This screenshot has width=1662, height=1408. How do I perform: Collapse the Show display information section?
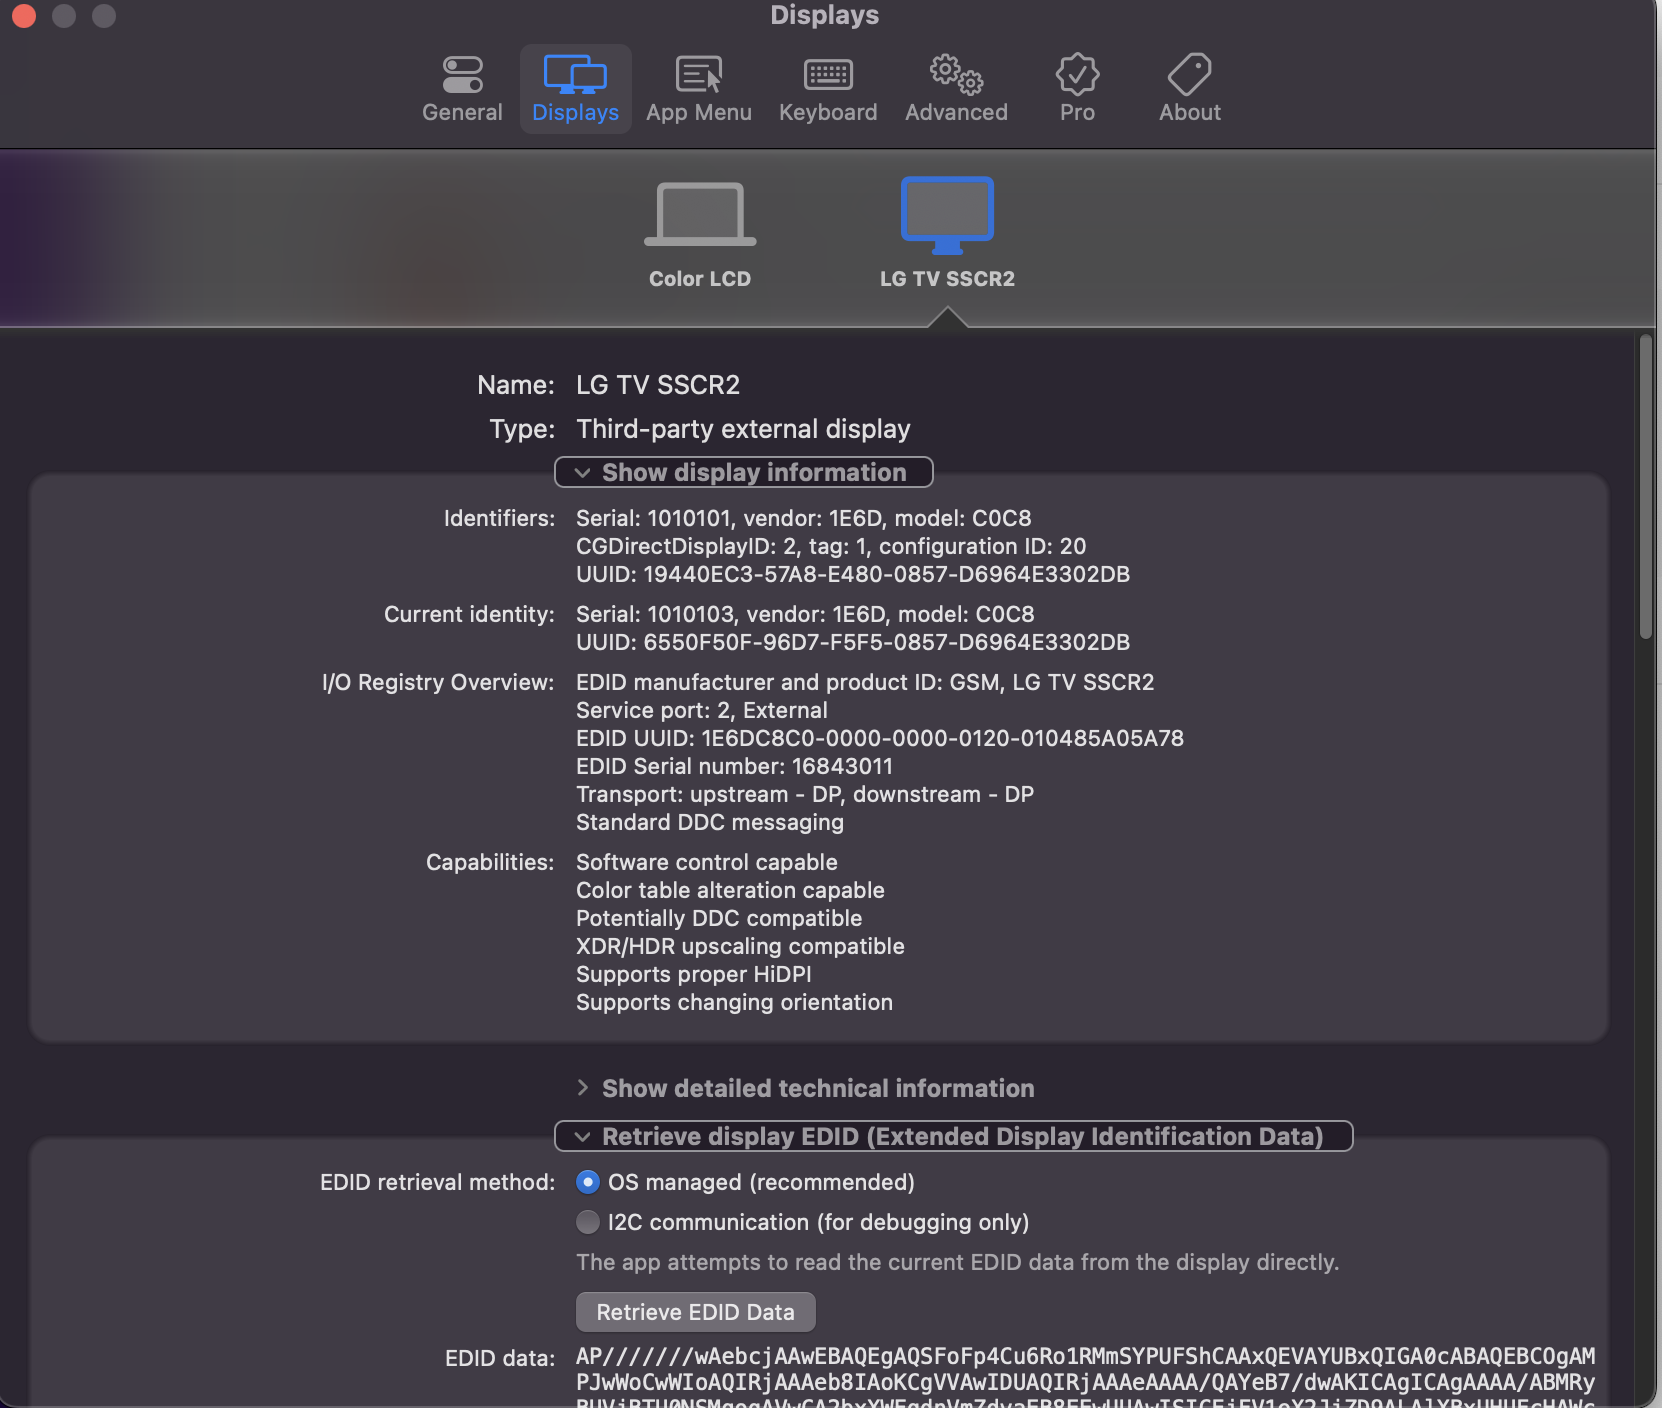point(743,472)
